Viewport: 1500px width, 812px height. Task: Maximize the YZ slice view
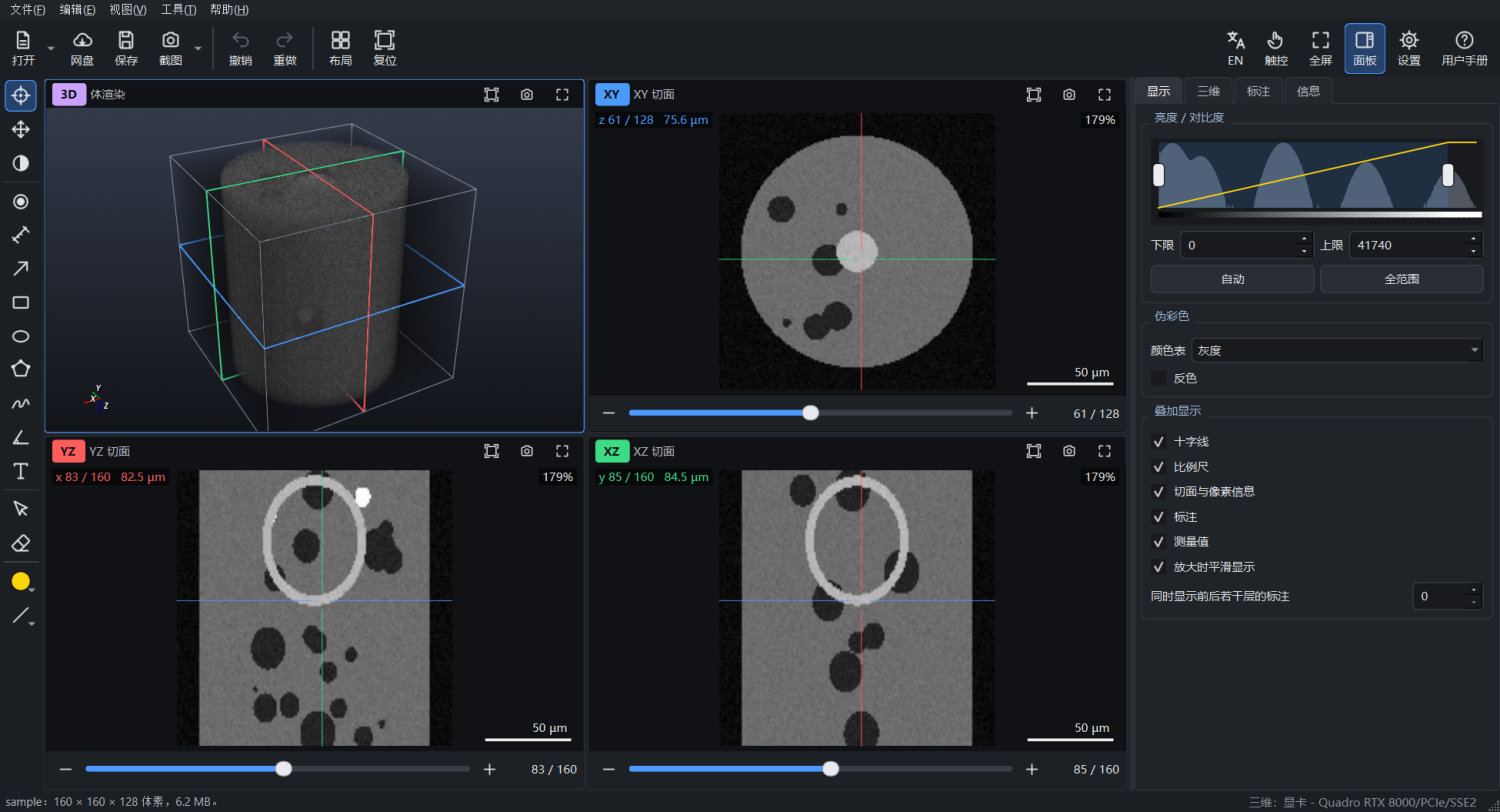pos(562,451)
